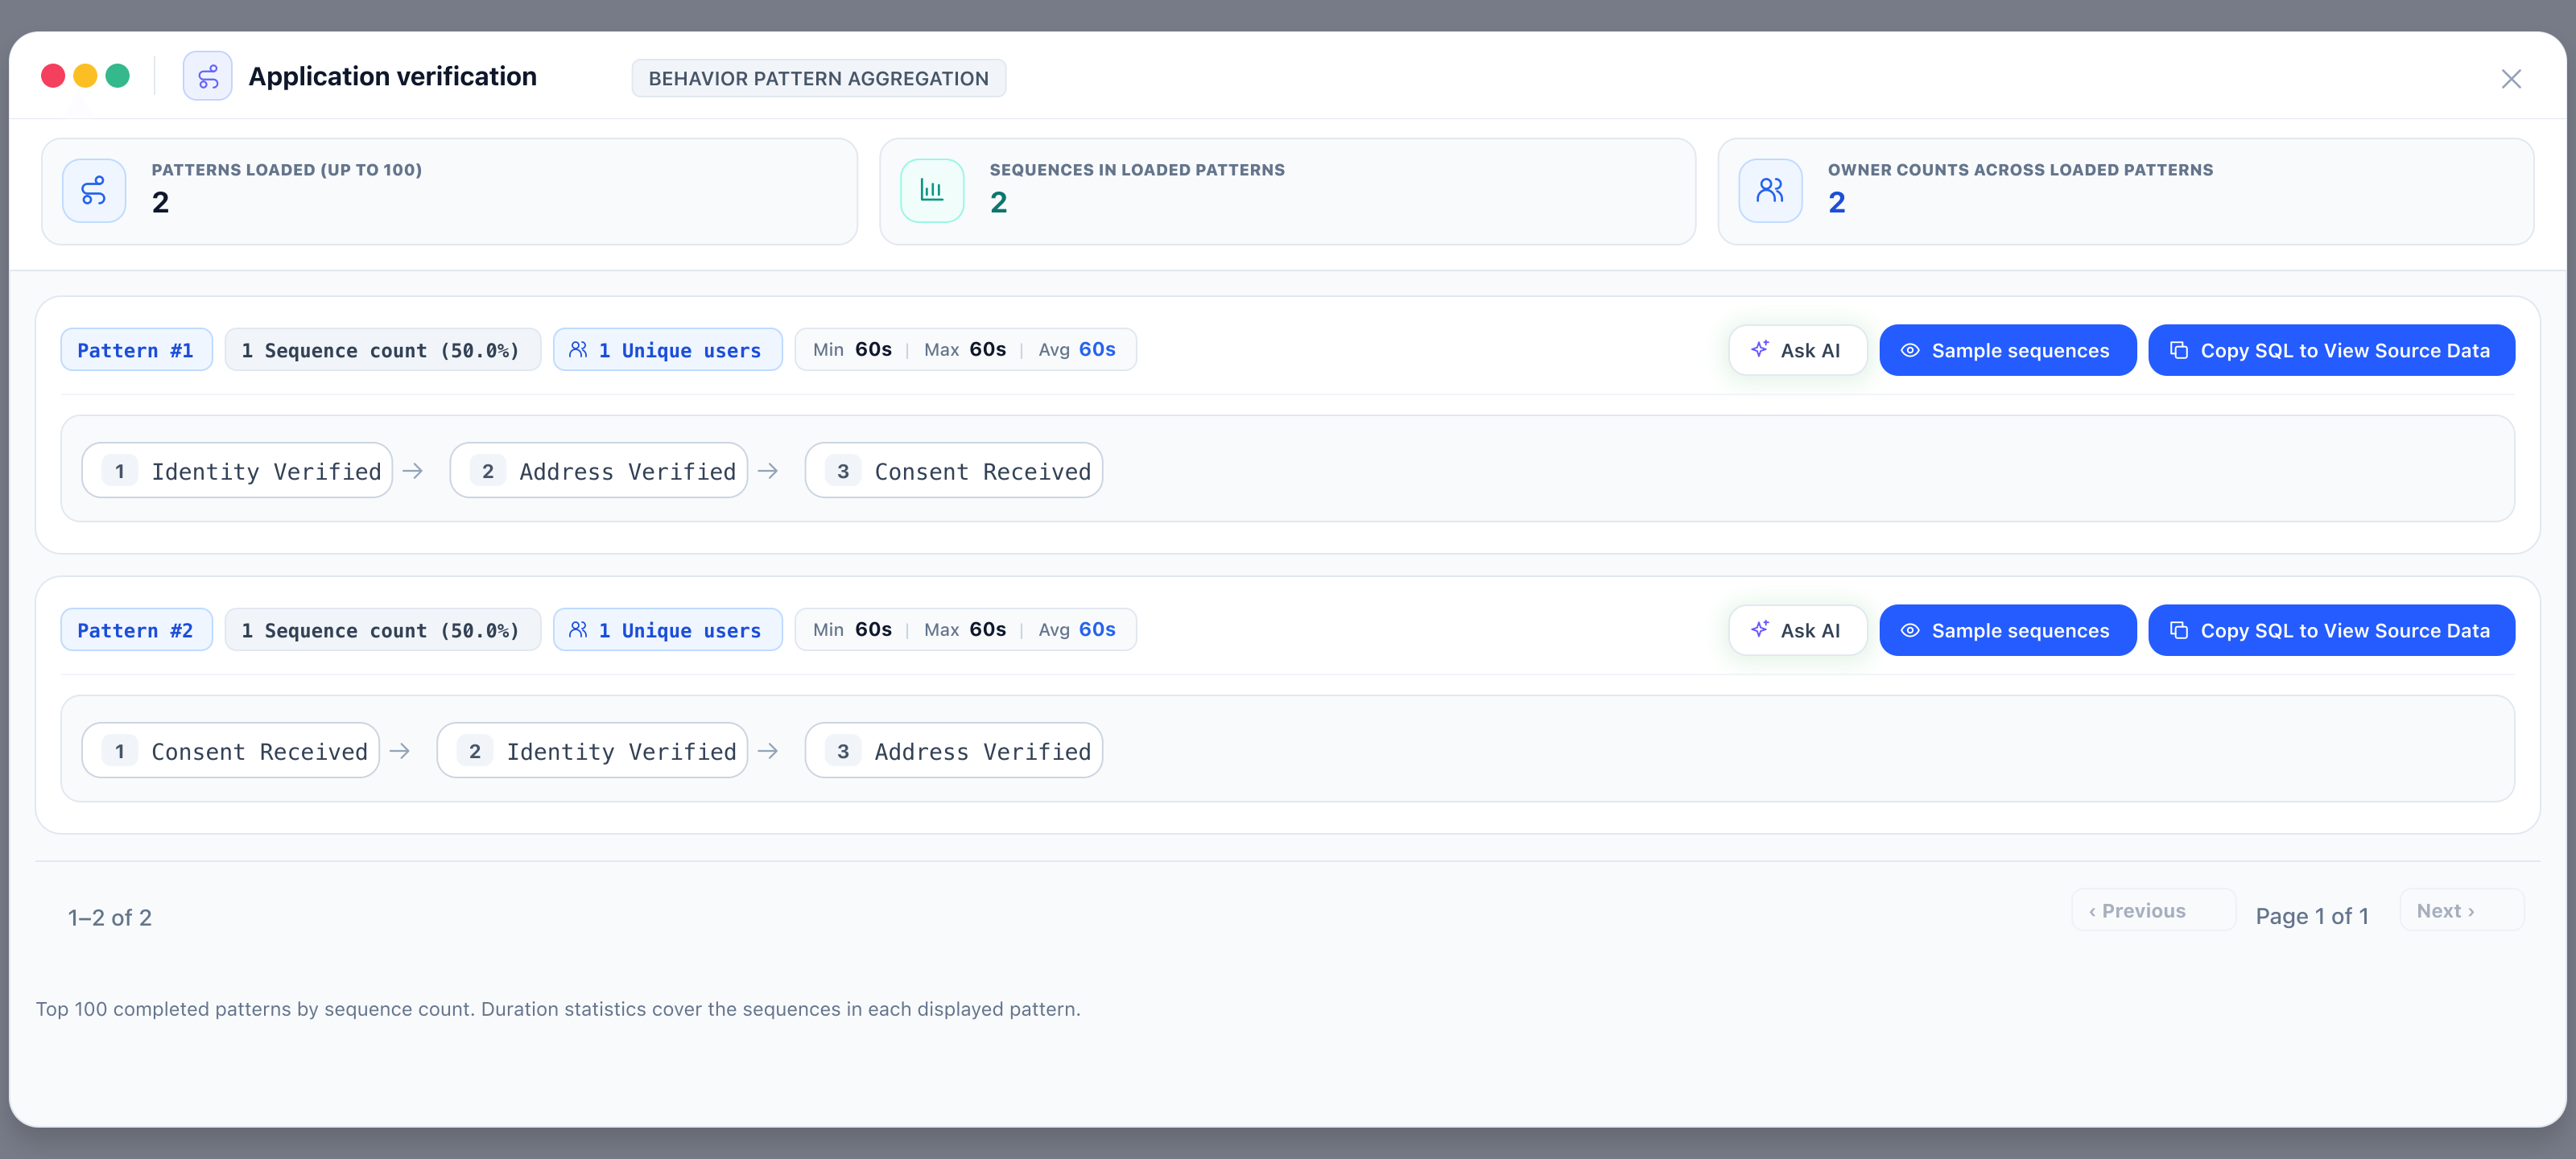
Task: Click the Address Verified step in Pattern #1
Action: [598, 470]
